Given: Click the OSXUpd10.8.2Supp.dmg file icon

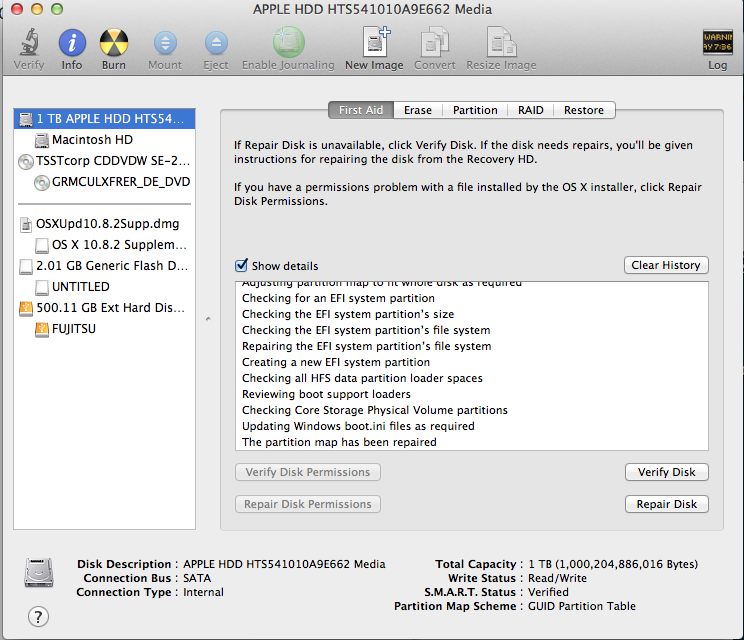Looking at the screenshot, I should (26, 224).
